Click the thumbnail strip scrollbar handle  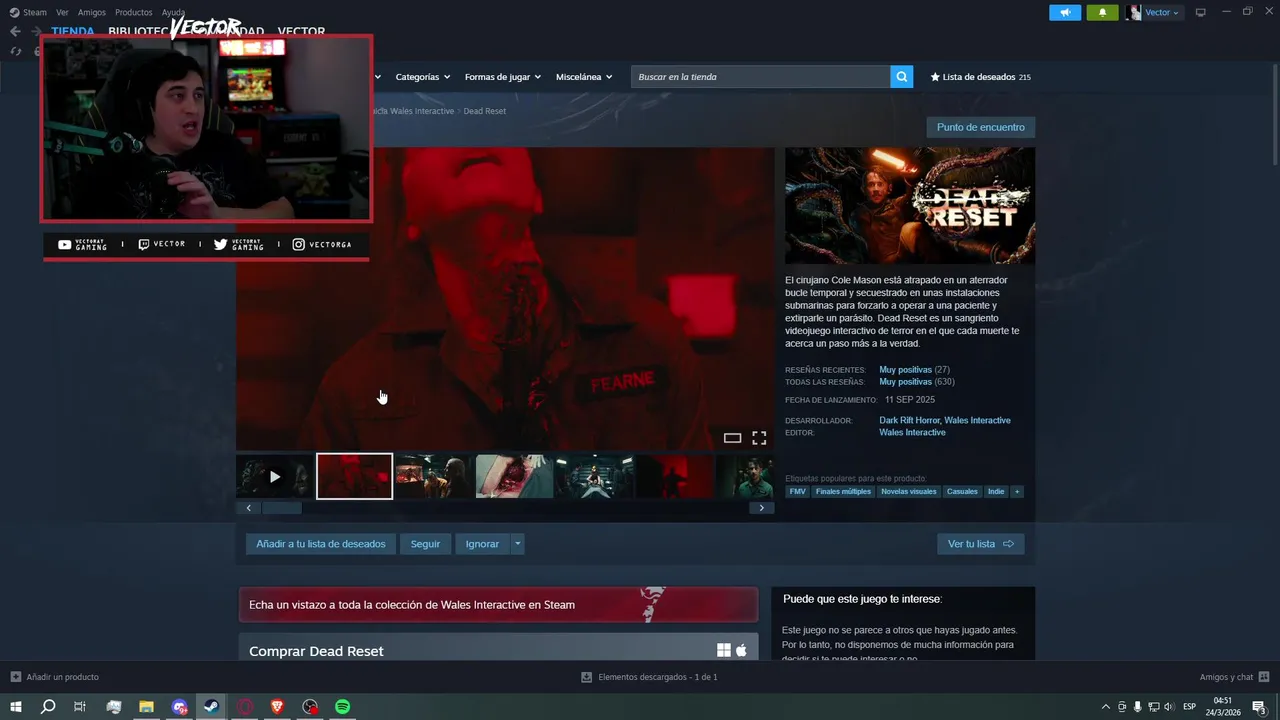282,508
